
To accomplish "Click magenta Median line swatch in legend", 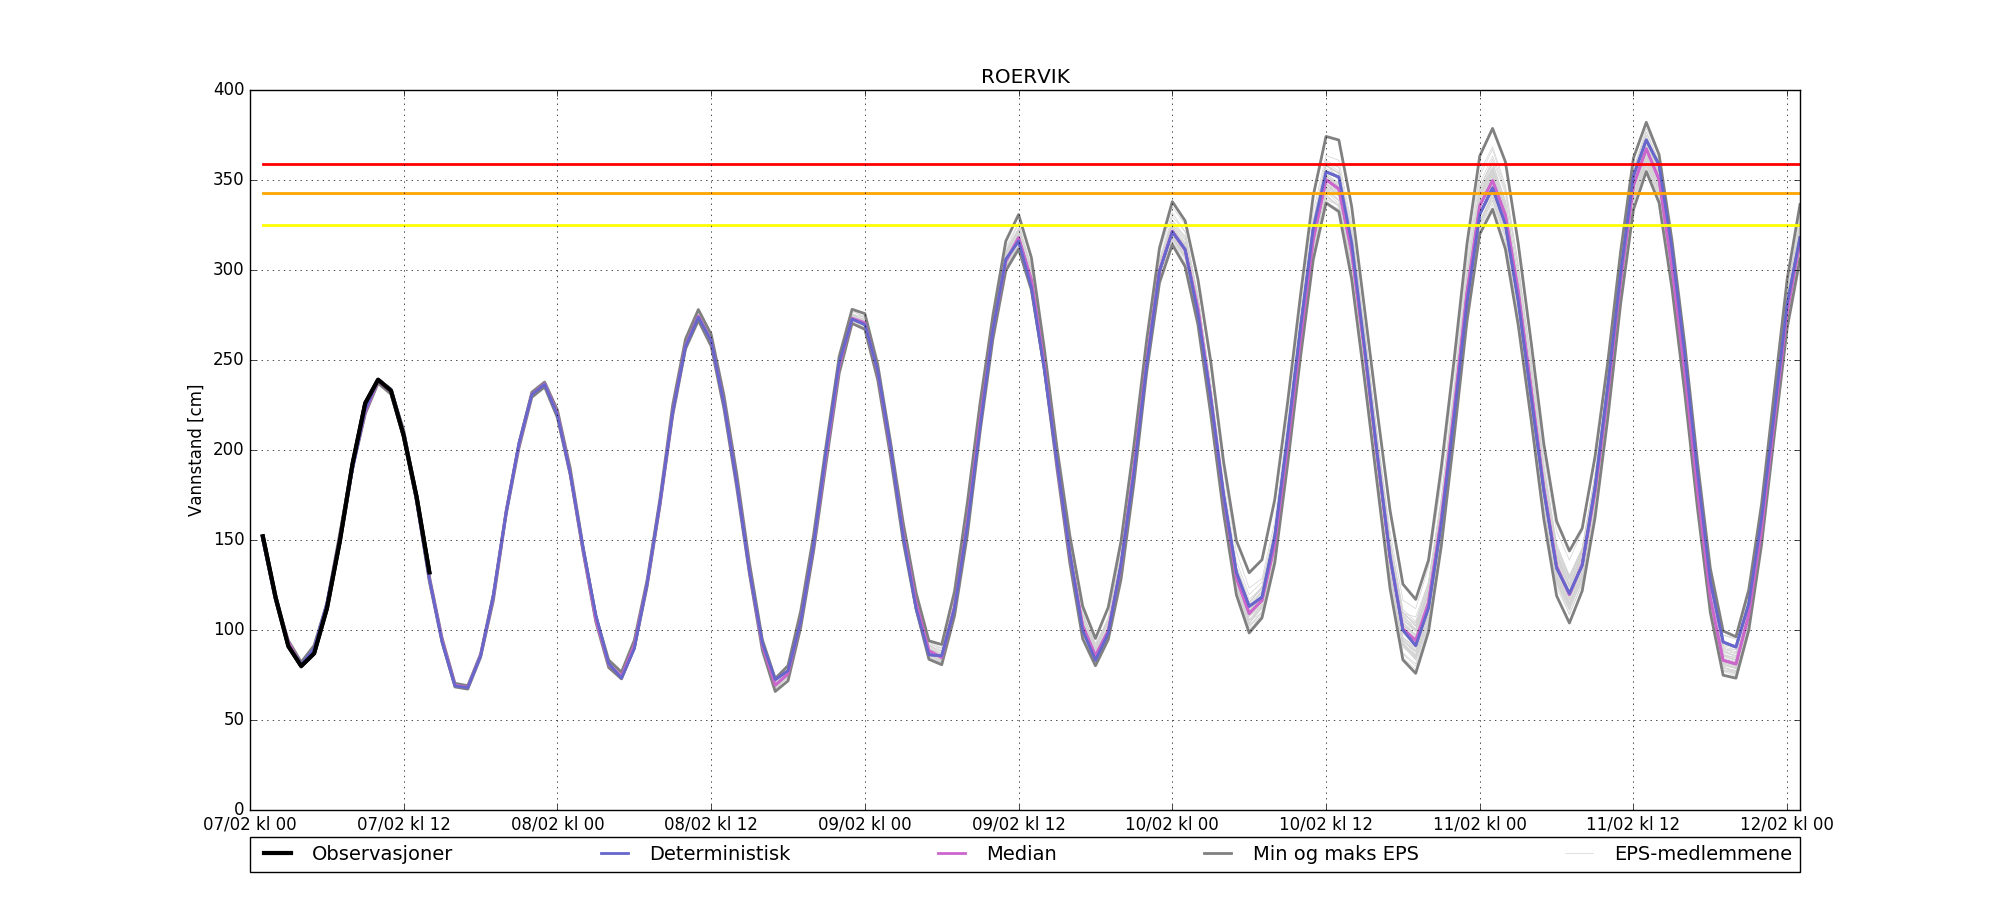I will [952, 854].
